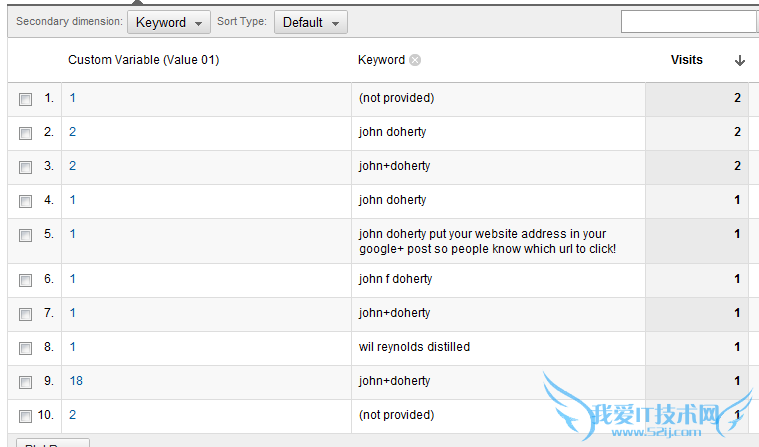This screenshot has width=759, height=447.
Task: Tick the checkbox for row 5
Action: [26, 235]
